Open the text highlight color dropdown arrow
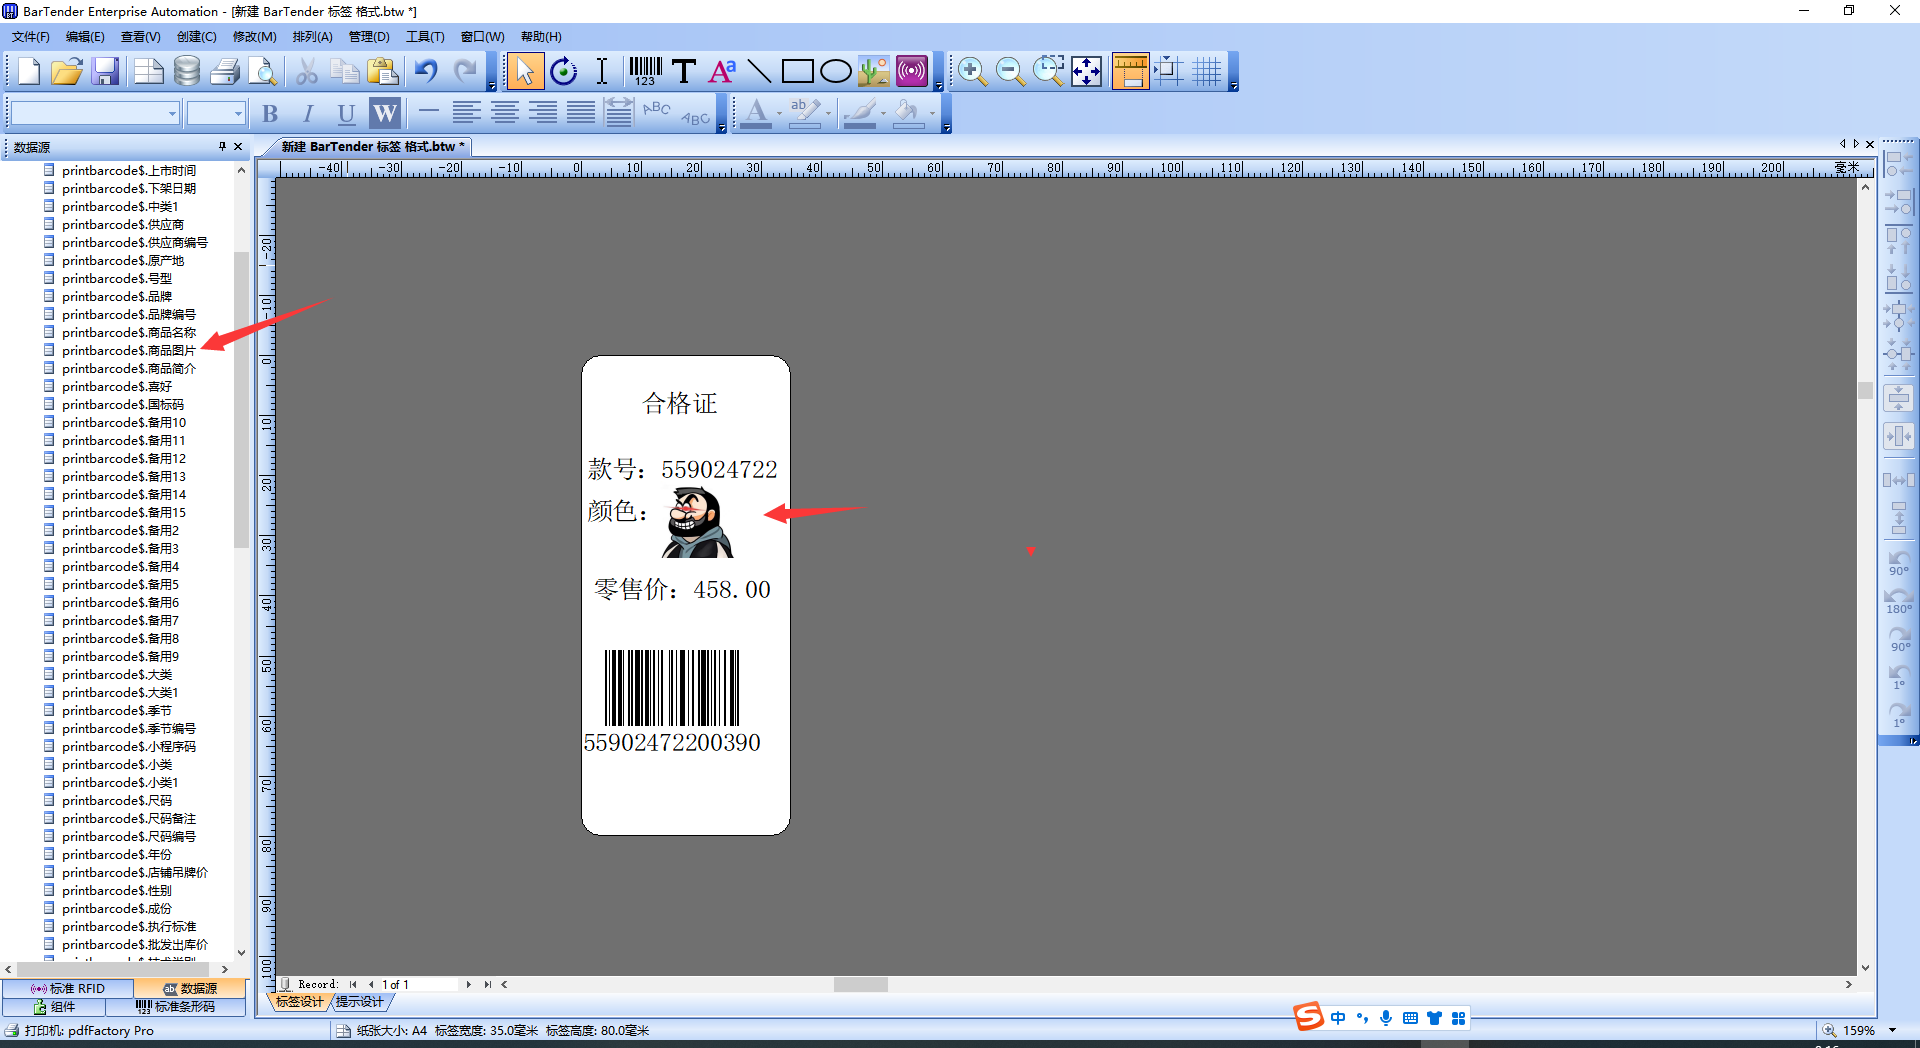This screenshot has height=1048, width=1920. (829, 114)
